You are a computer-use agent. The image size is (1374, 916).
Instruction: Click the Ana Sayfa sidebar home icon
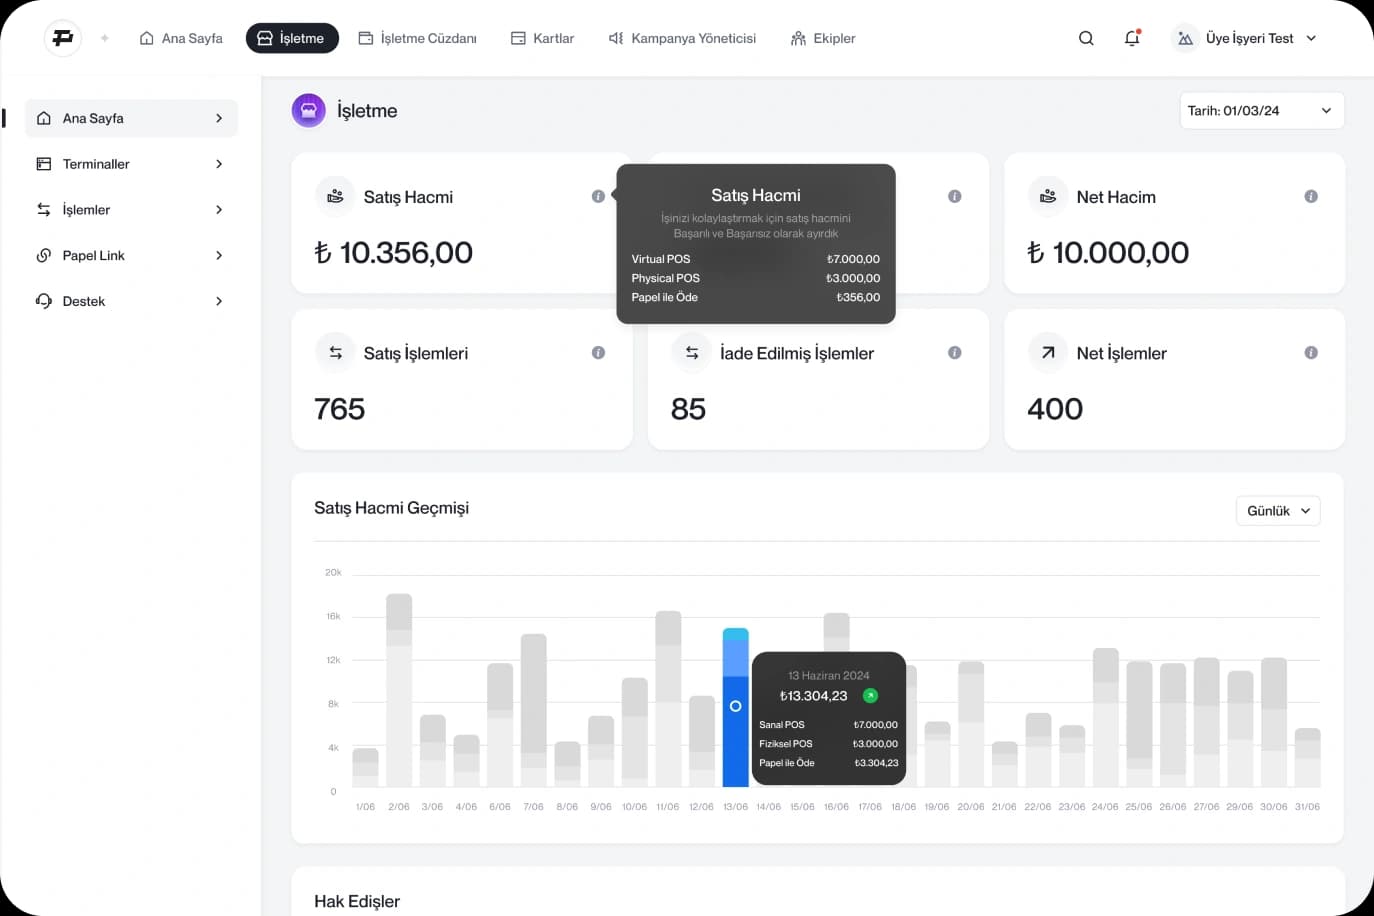44,118
